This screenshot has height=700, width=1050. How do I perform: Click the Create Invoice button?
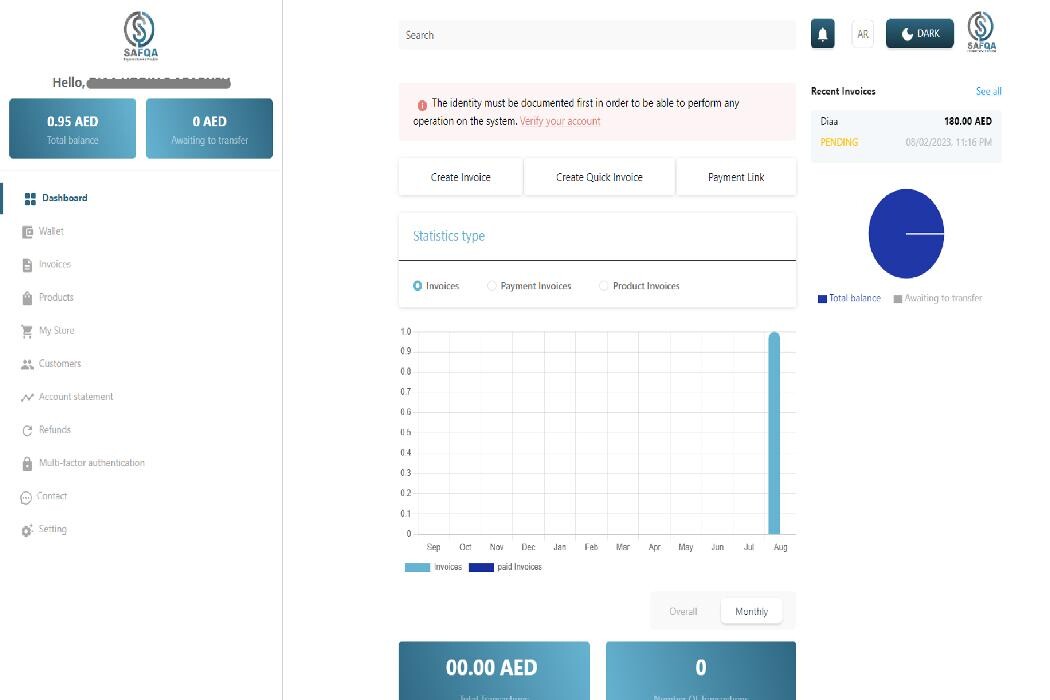(x=460, y=177)
